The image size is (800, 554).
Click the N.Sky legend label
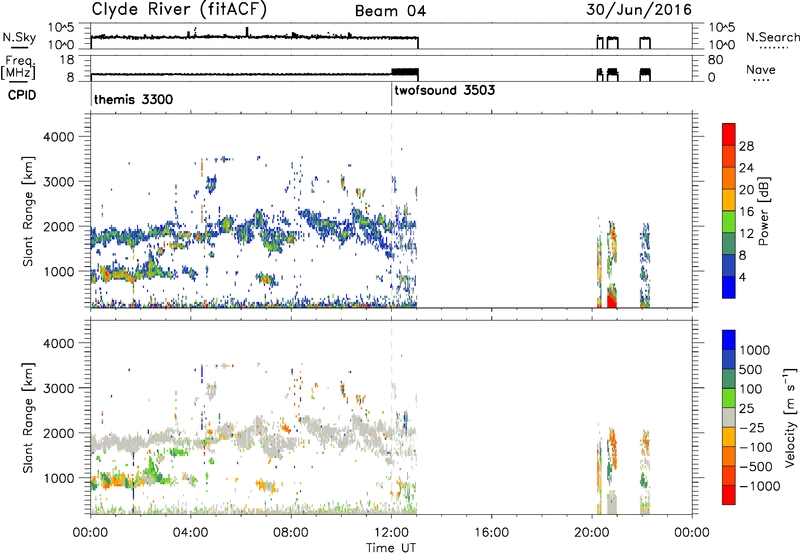(x=19, y=37)
